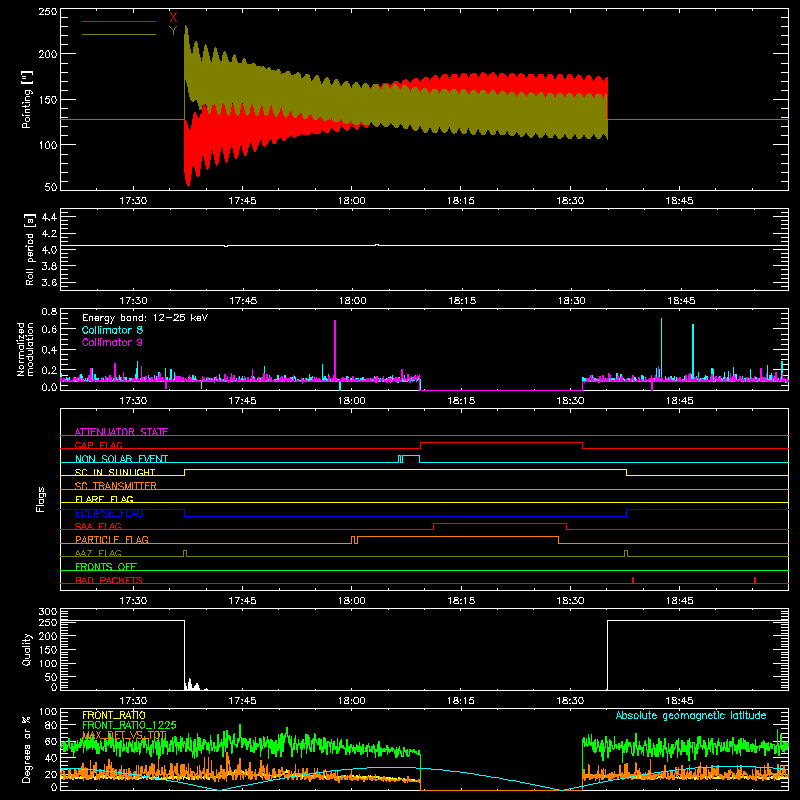
Task: Click the 4.0 tick on Roll period axis
Action: tap(49, 250)
